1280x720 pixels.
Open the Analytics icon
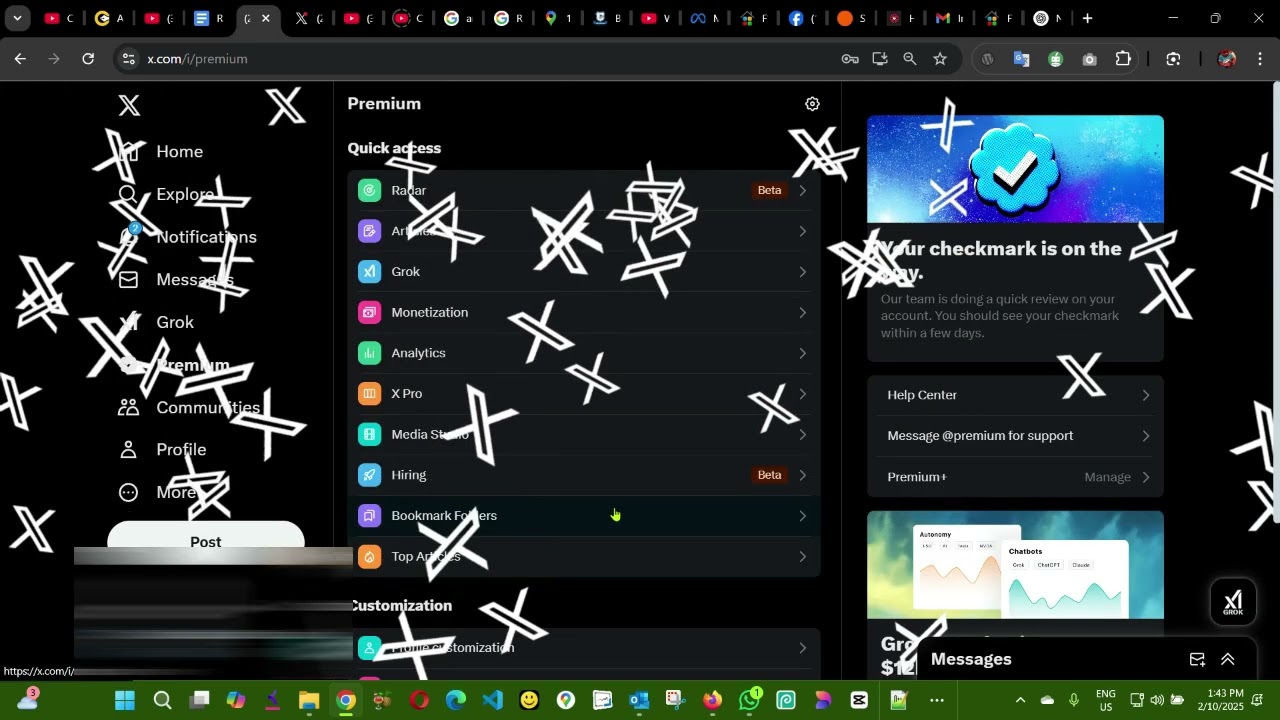pyautogui.click(x=370, y=353)
